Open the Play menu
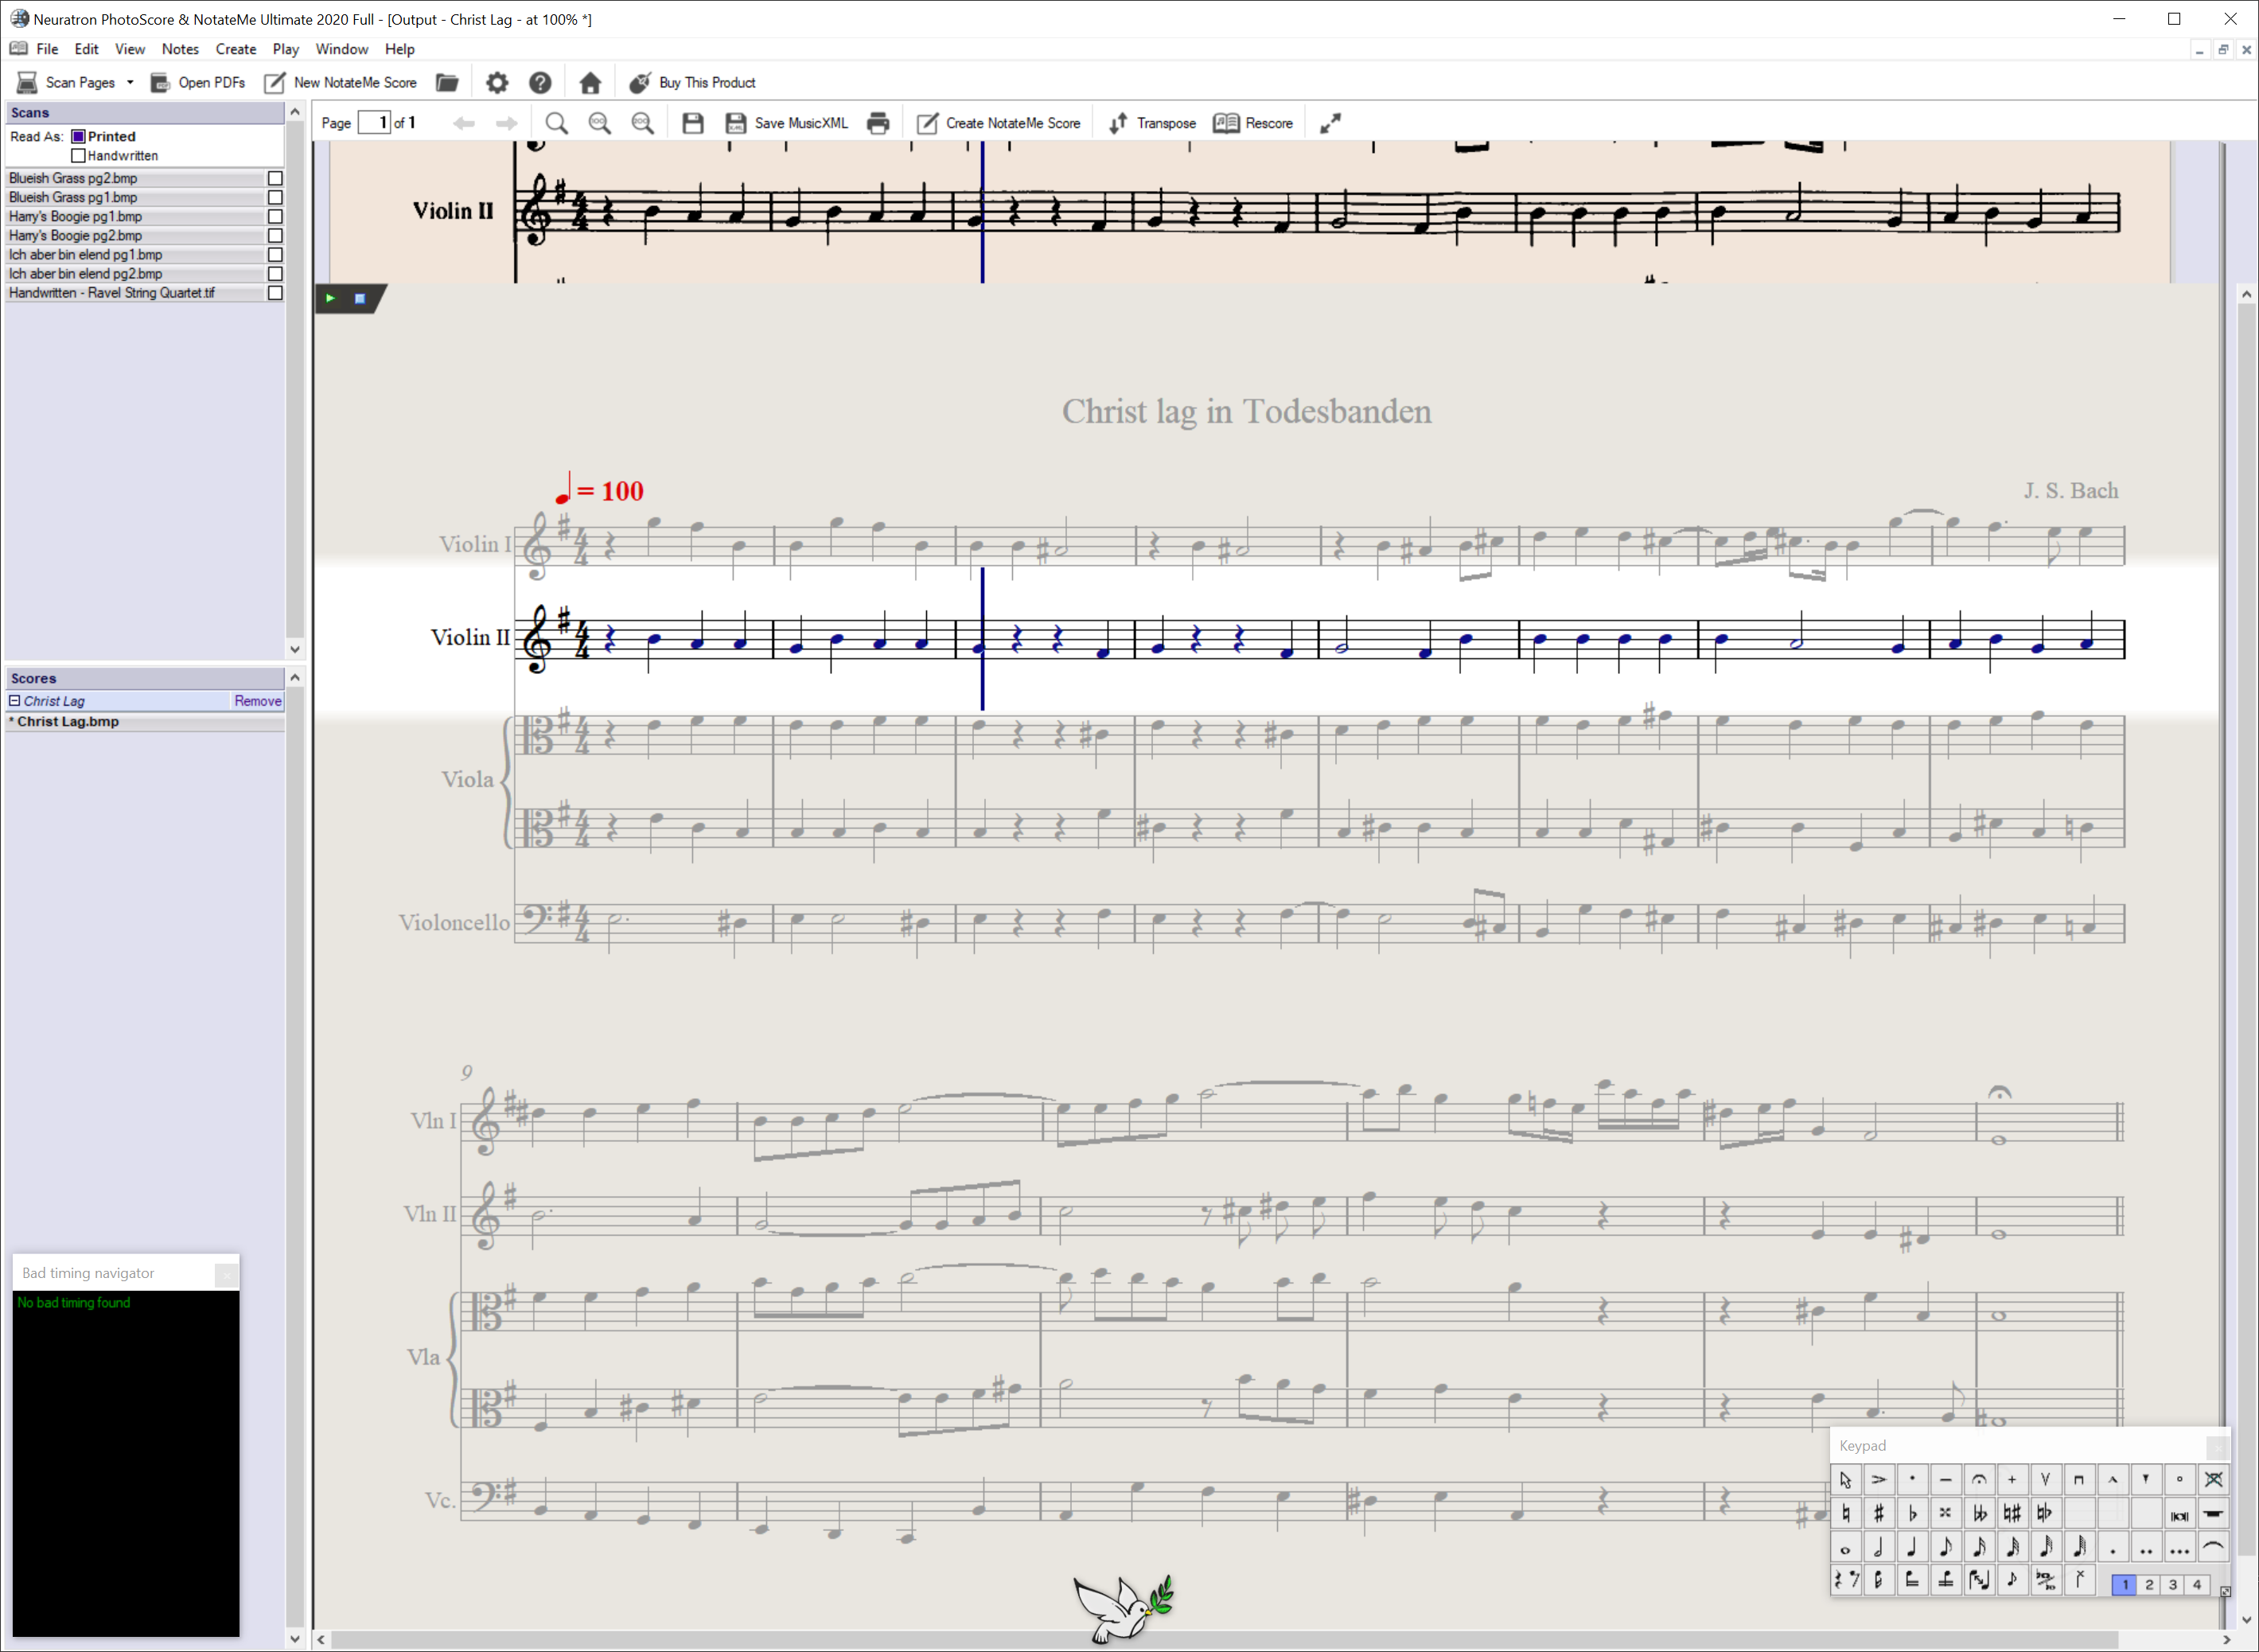Screen dimensions: 2259x1652 click(285, 49)
